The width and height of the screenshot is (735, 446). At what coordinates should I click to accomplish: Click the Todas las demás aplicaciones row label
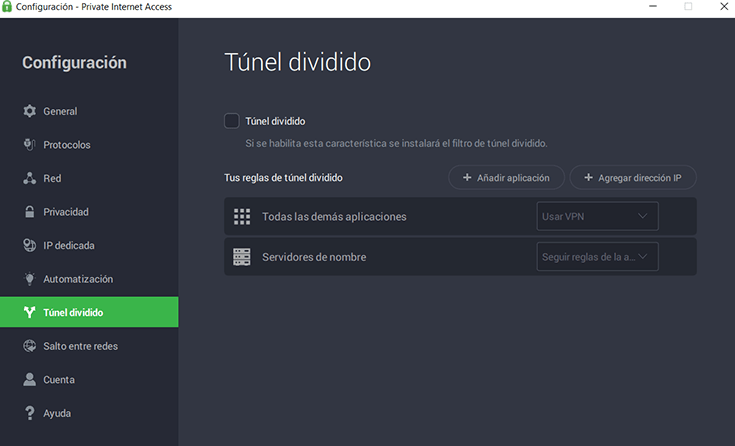(x=334, y=217)
